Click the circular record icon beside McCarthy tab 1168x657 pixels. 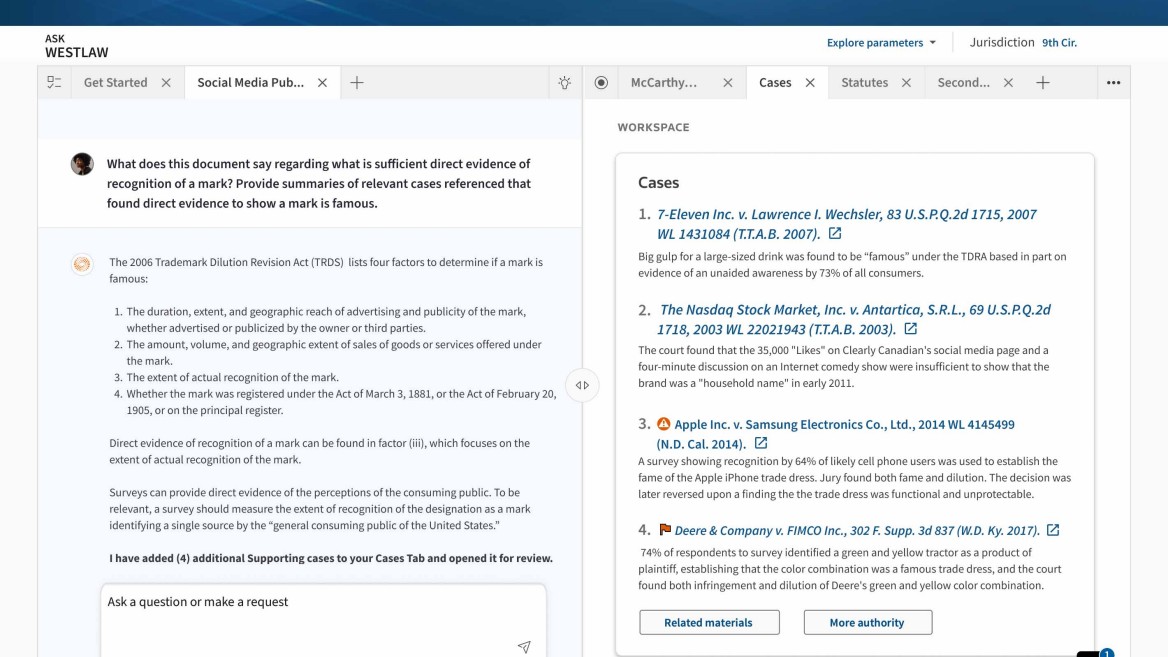[x=601, y=83]
